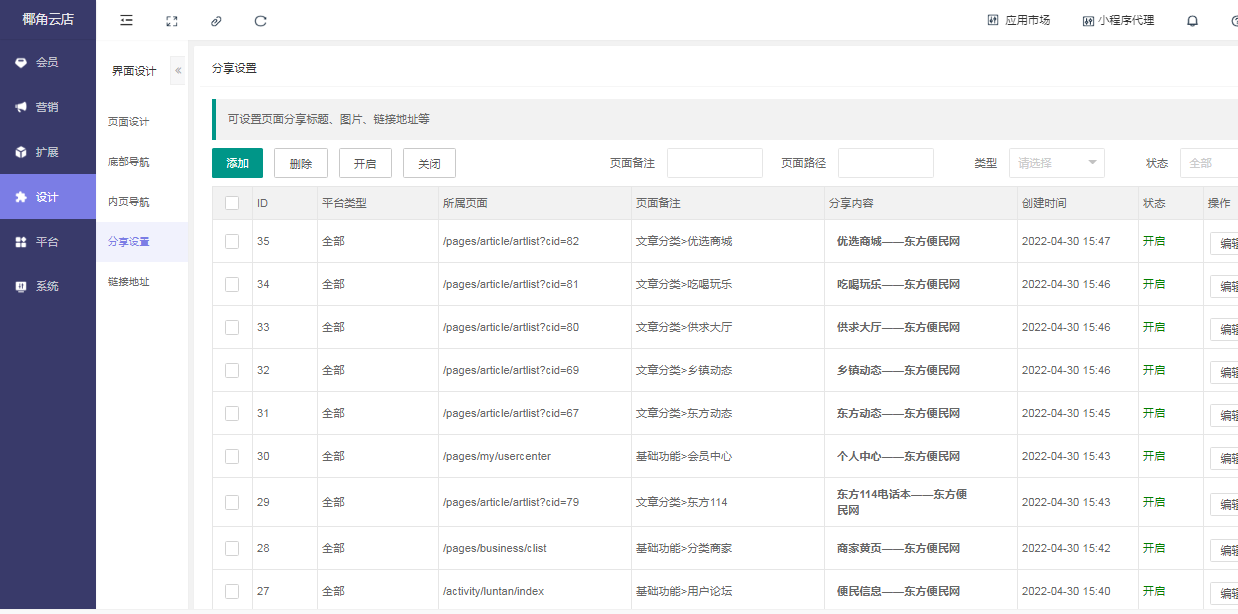Collapse the 界面设计 submenu panel
Image resolution: width=1238 pixels, height=614 pixels.
click(x=178, y=71)
